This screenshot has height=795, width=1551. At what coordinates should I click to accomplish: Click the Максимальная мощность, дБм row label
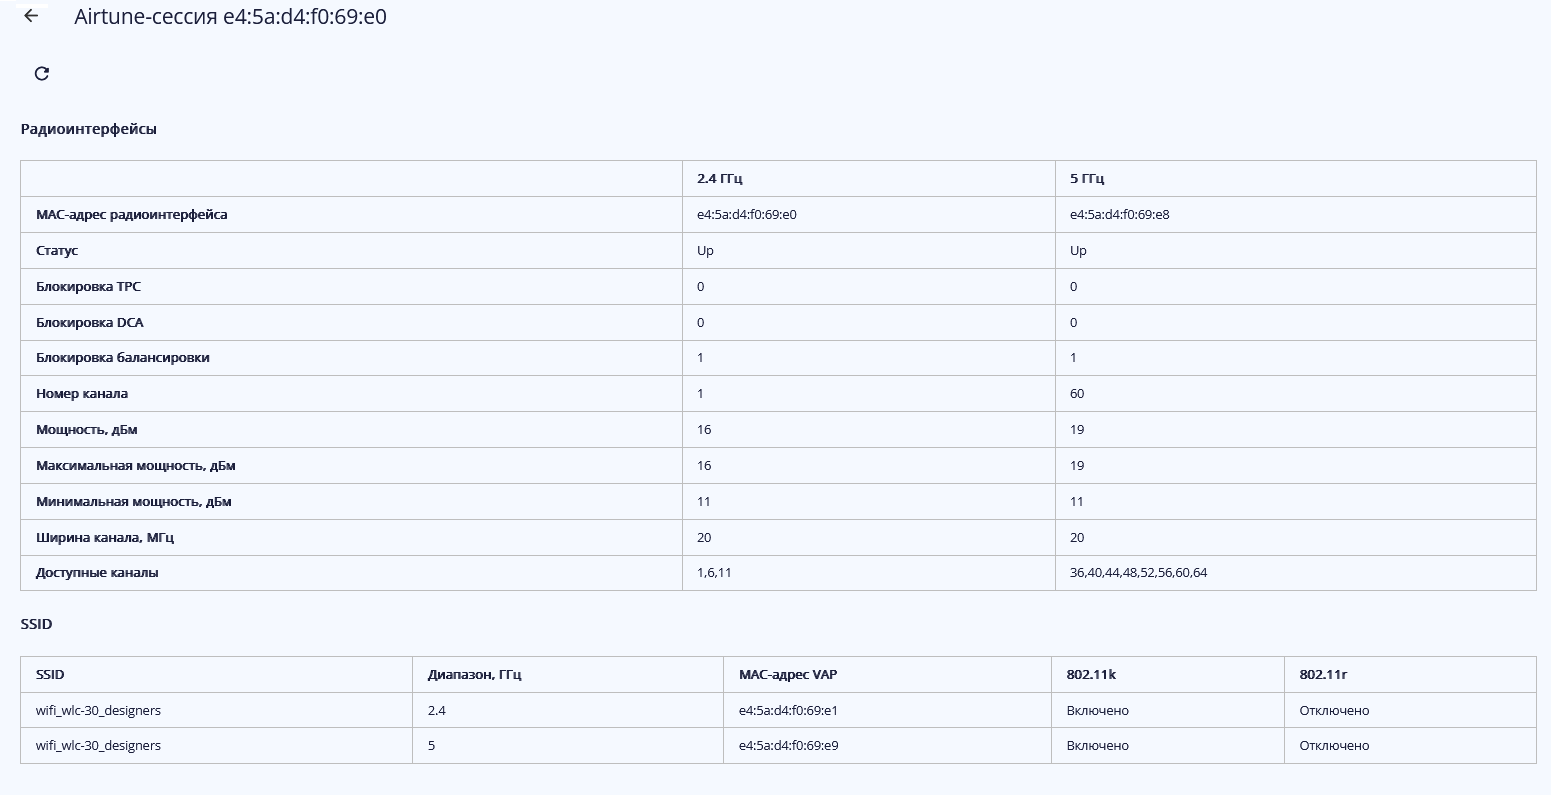(x=136, y=465)
